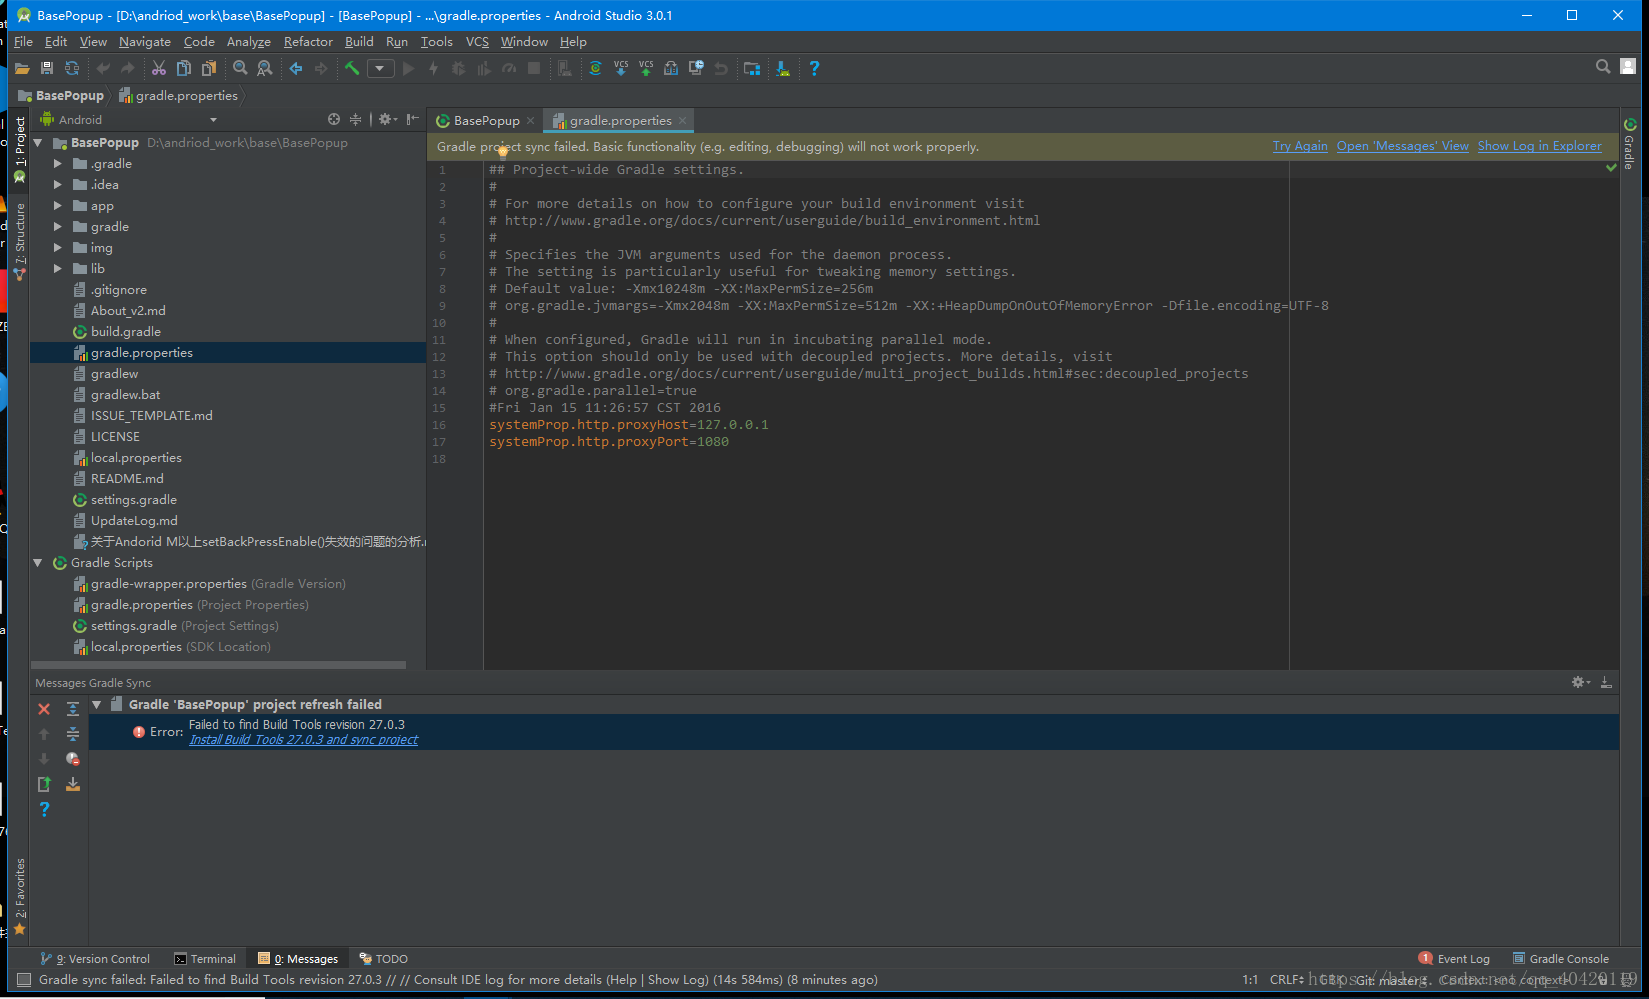This screenshot has width=1649, height=999.
Task: Open the Navigate menu
Action: [x=145, y=42]
